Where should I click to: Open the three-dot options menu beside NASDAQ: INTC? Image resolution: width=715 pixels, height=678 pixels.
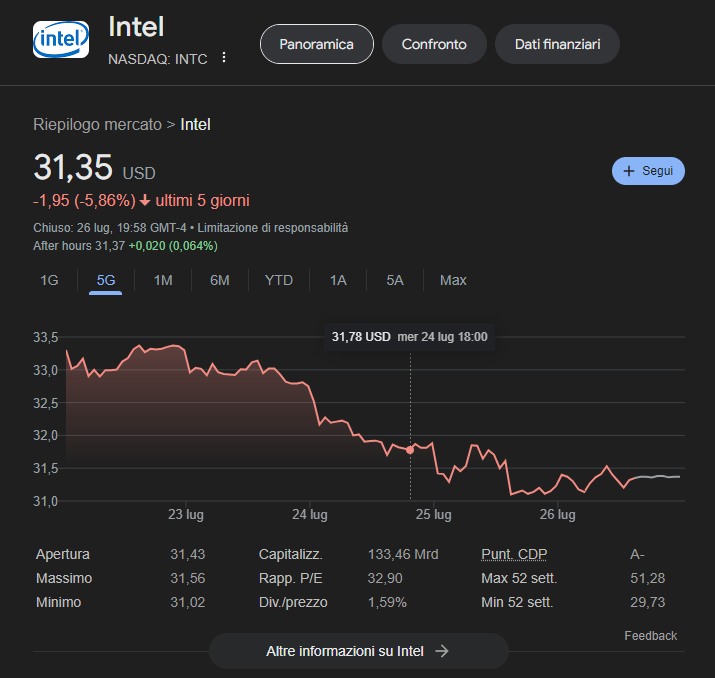tap(223, 57)
